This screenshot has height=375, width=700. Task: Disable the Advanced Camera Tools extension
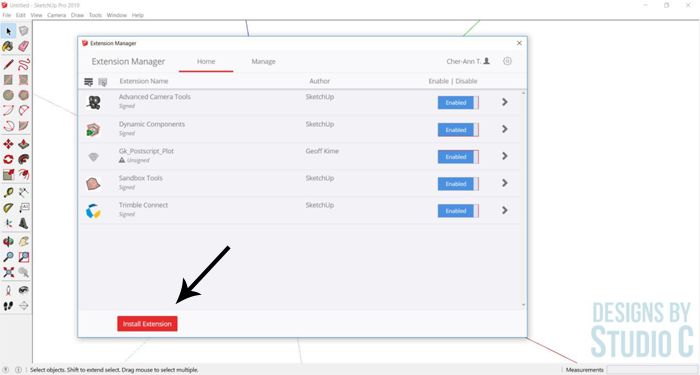click(x=458, y=103)
